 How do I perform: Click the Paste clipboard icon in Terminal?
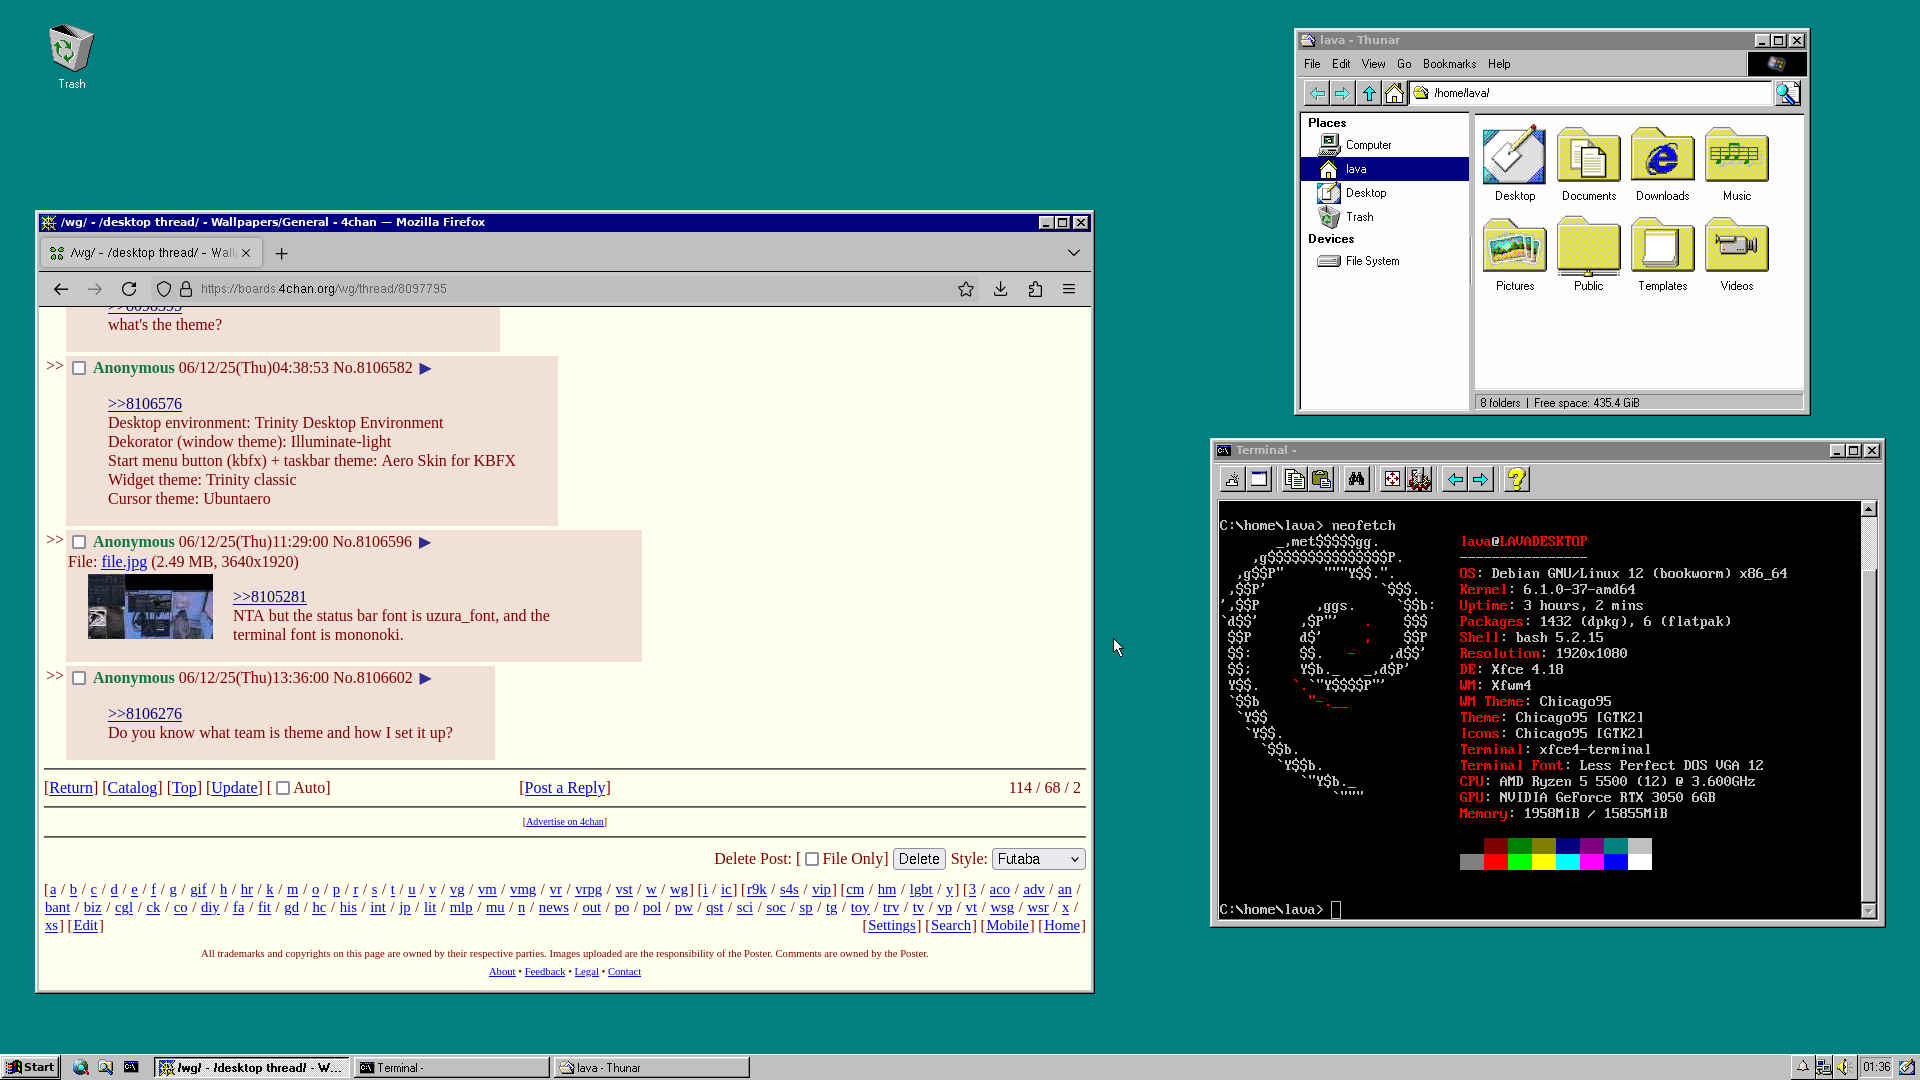1321,480
